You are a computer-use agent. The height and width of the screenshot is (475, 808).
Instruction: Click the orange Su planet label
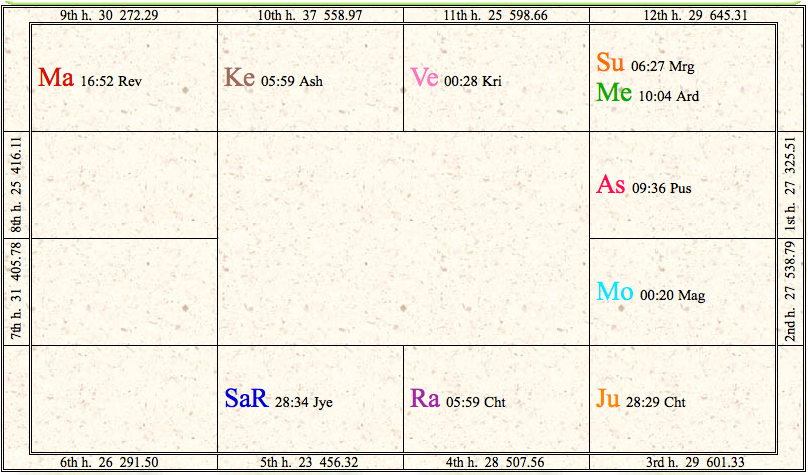[x=611, y=62]
